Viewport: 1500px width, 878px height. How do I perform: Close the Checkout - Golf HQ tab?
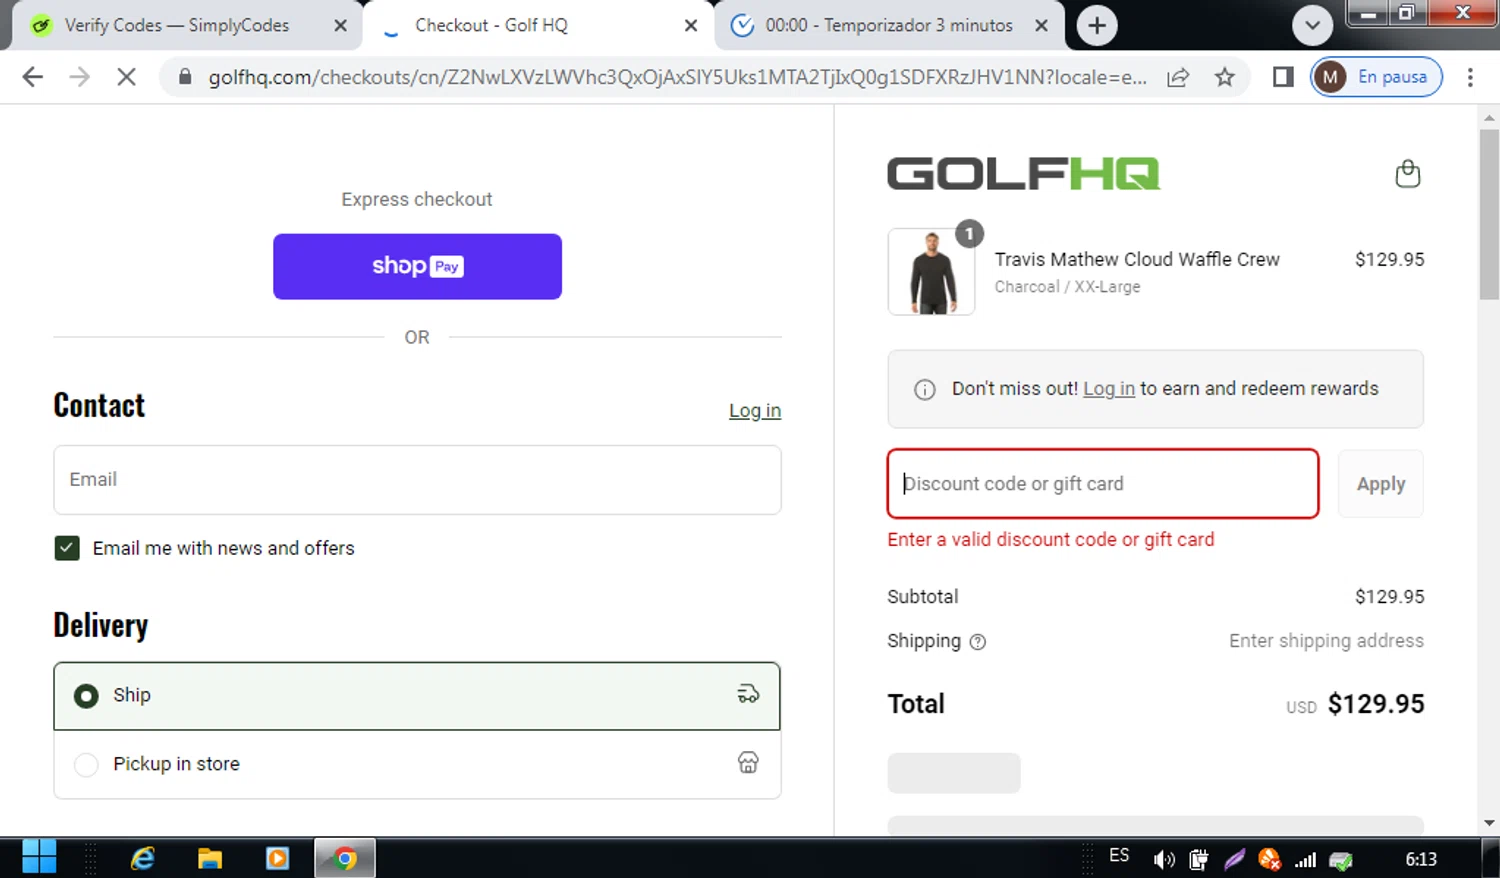point(691,26)
